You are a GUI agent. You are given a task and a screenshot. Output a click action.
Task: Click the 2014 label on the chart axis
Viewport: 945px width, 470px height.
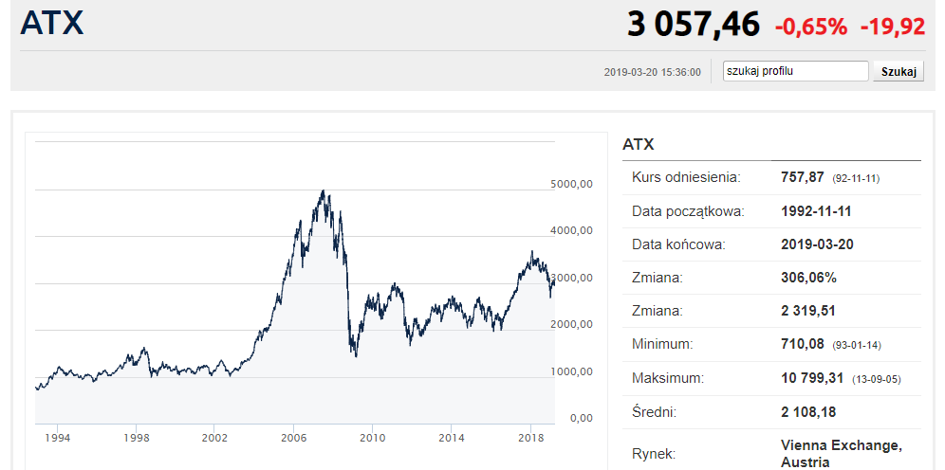[x=451, y=437]
